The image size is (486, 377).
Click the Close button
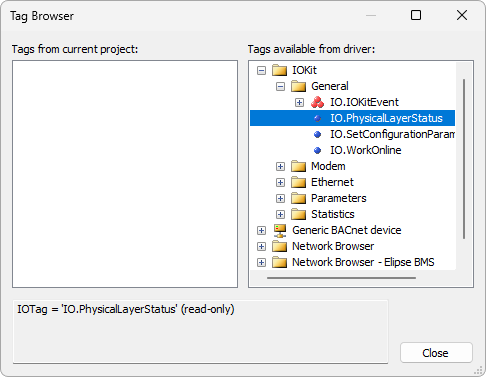(436, 353)
